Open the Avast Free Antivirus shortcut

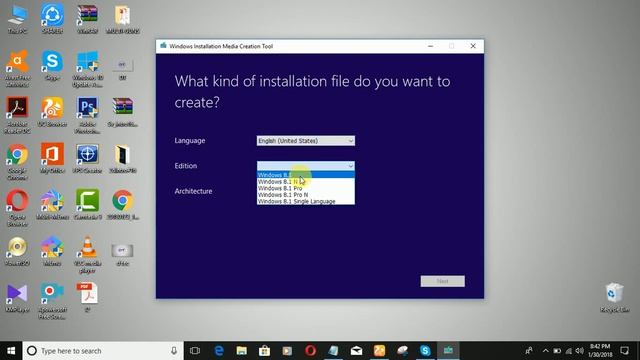(x=17, y=69)
